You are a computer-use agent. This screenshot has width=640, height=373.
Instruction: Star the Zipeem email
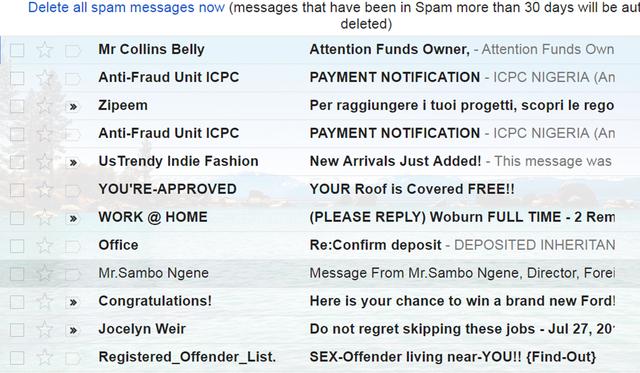click(44, 106)
